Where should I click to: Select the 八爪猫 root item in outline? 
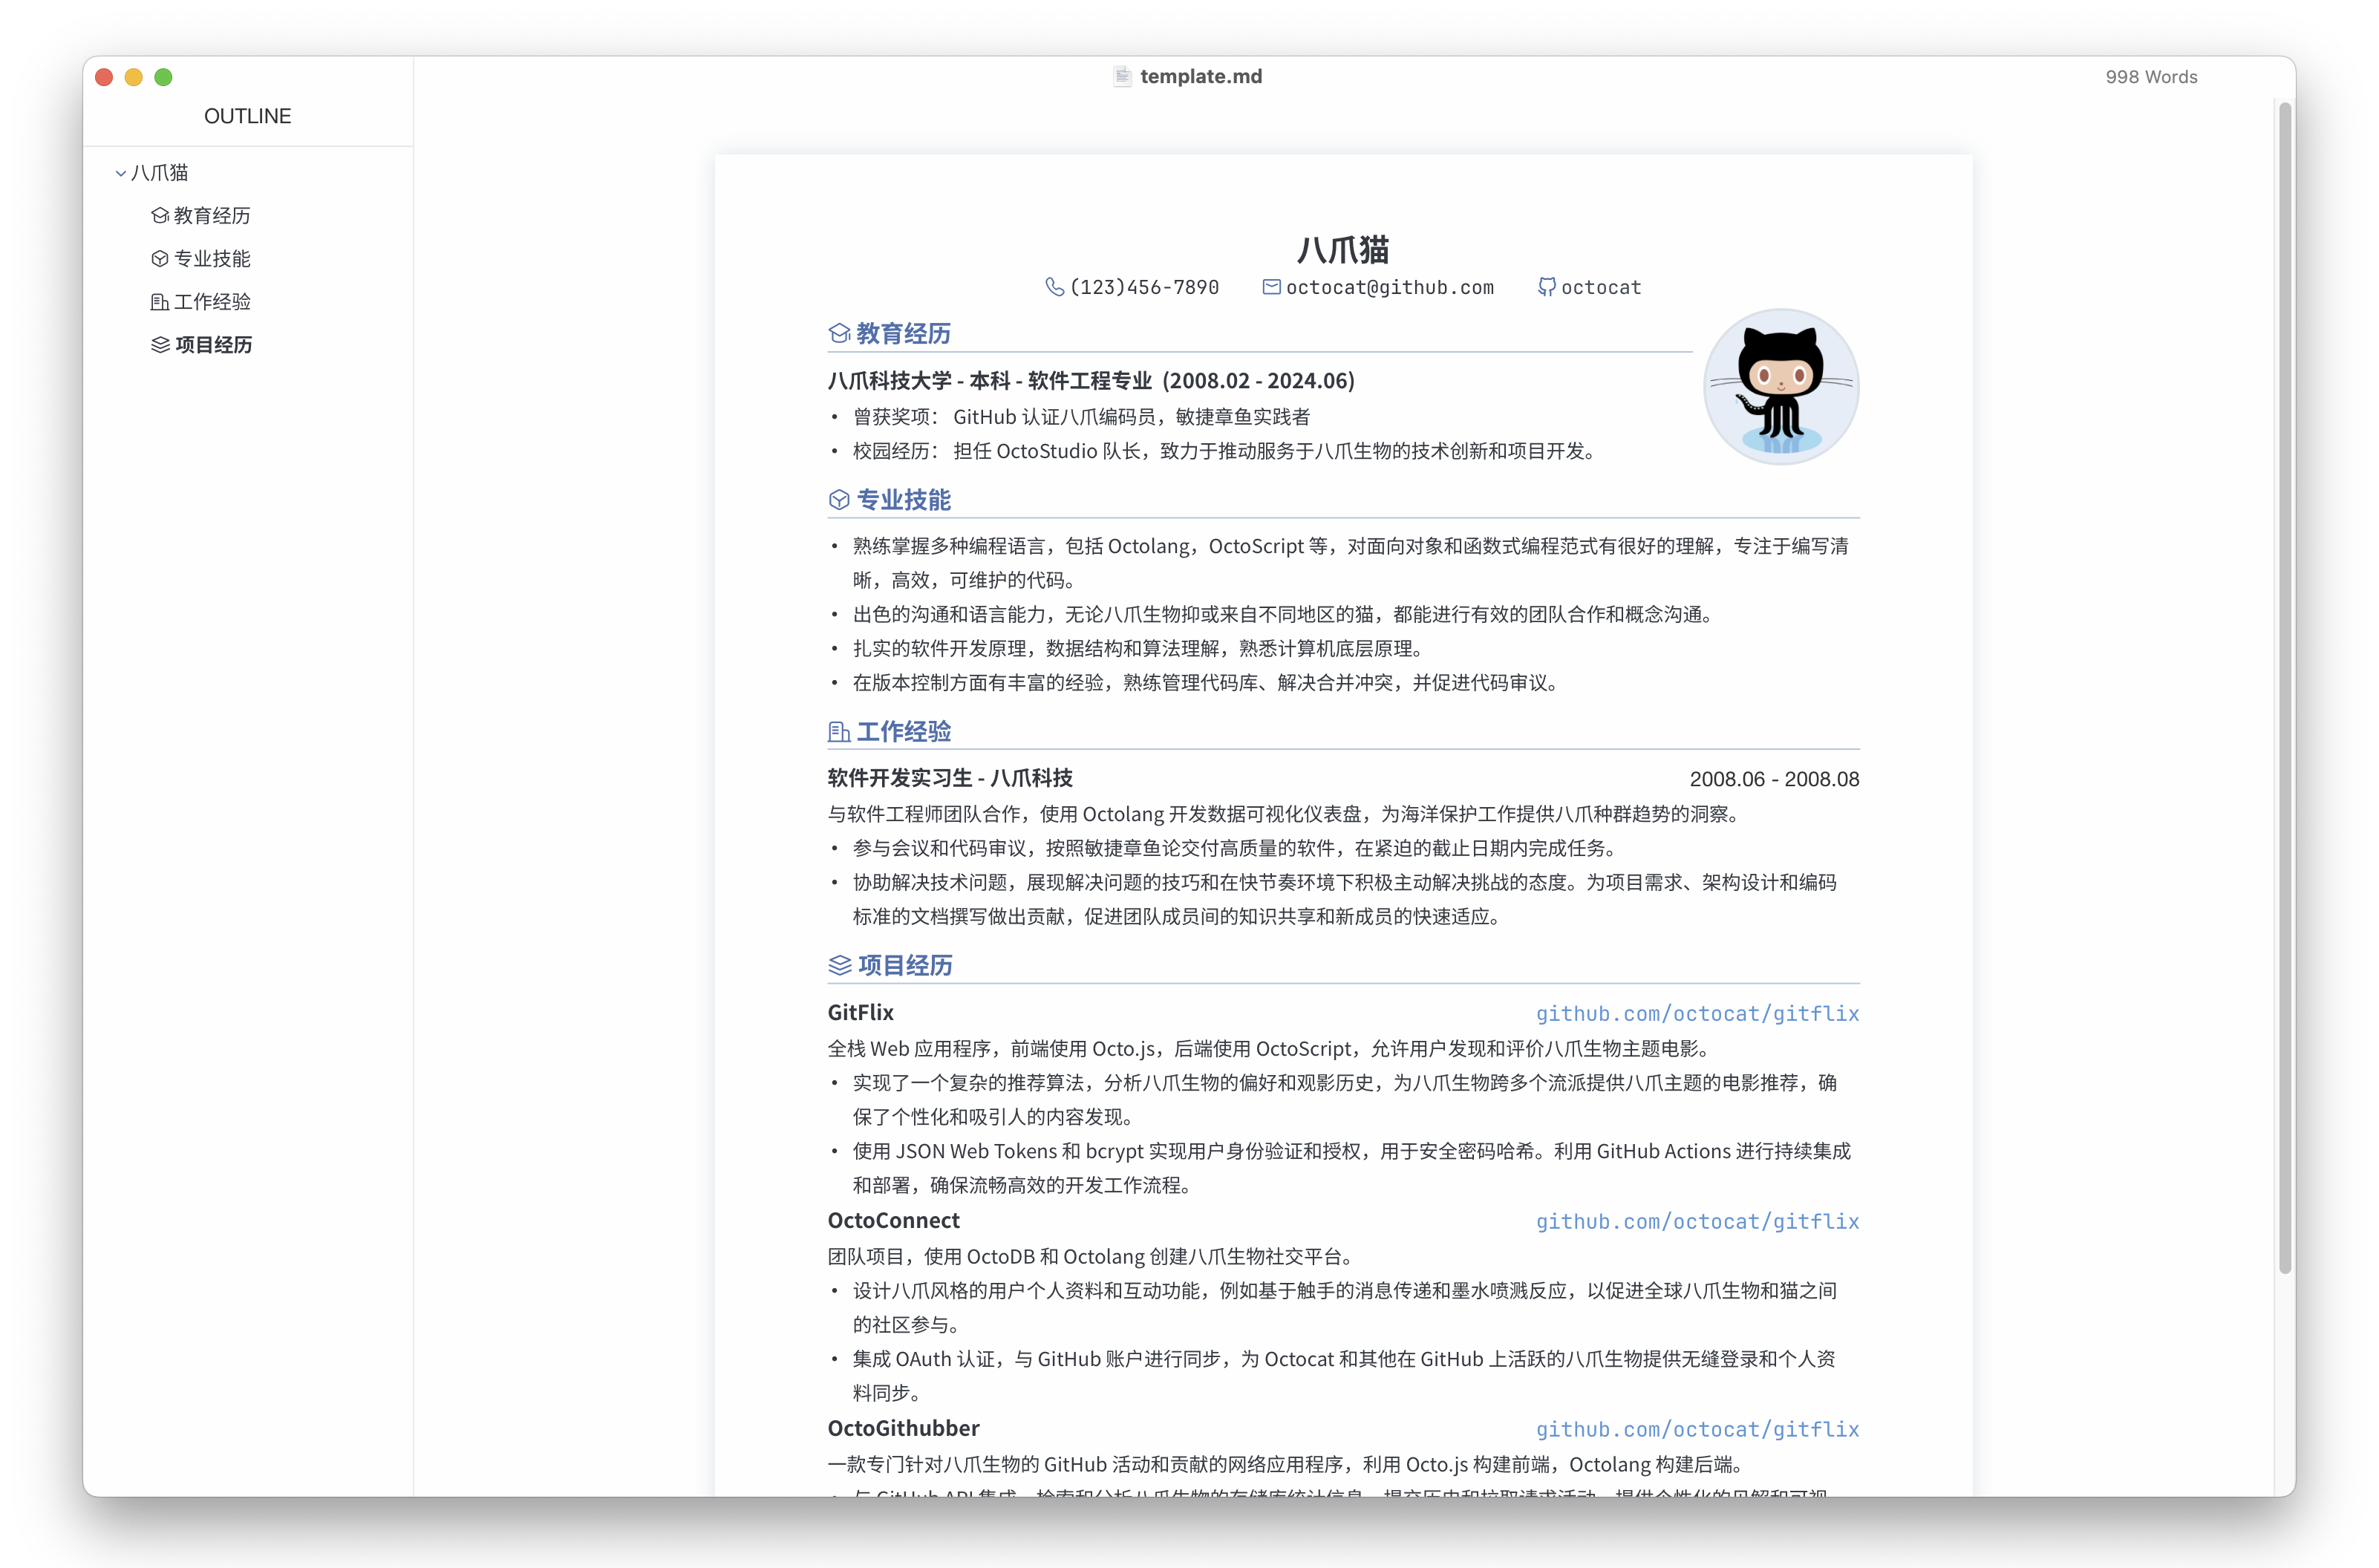160,172
